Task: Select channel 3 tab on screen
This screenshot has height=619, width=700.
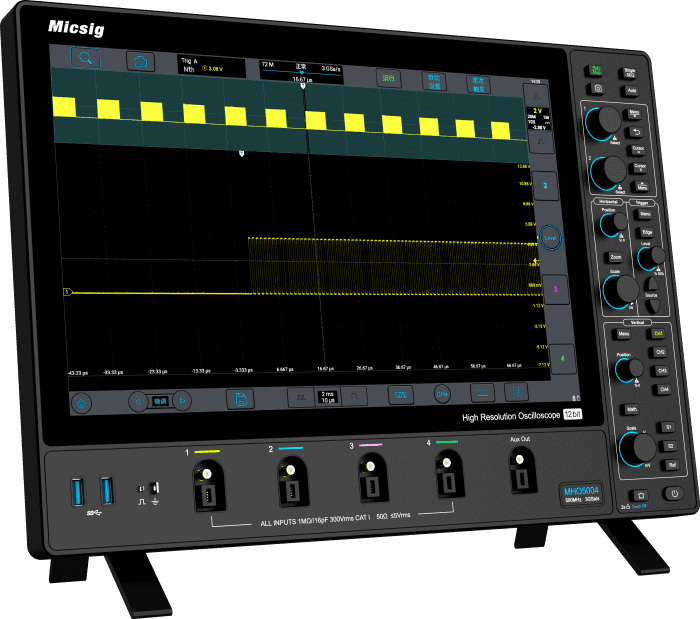Action: (554, 287)
